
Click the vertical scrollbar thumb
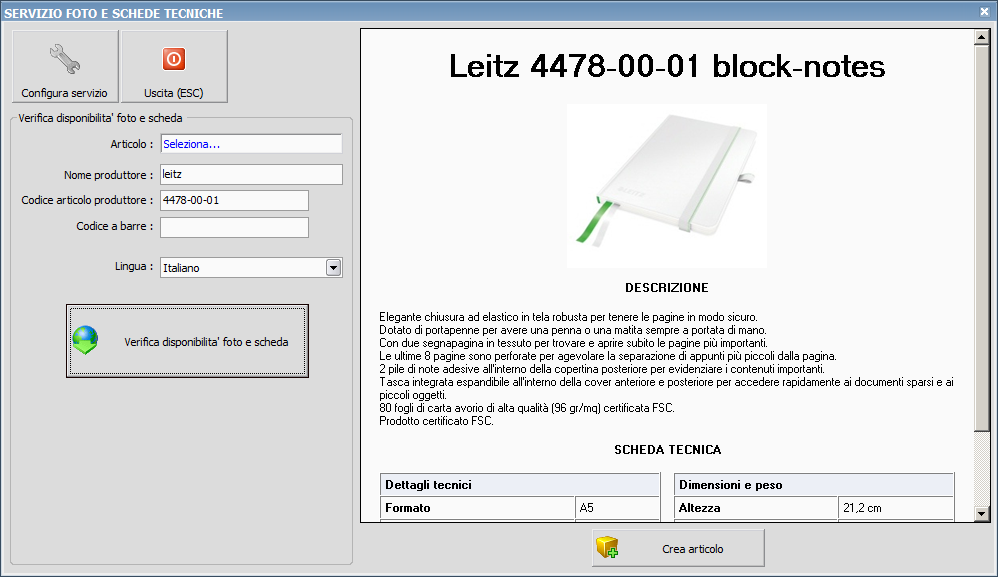pos(981,239)
